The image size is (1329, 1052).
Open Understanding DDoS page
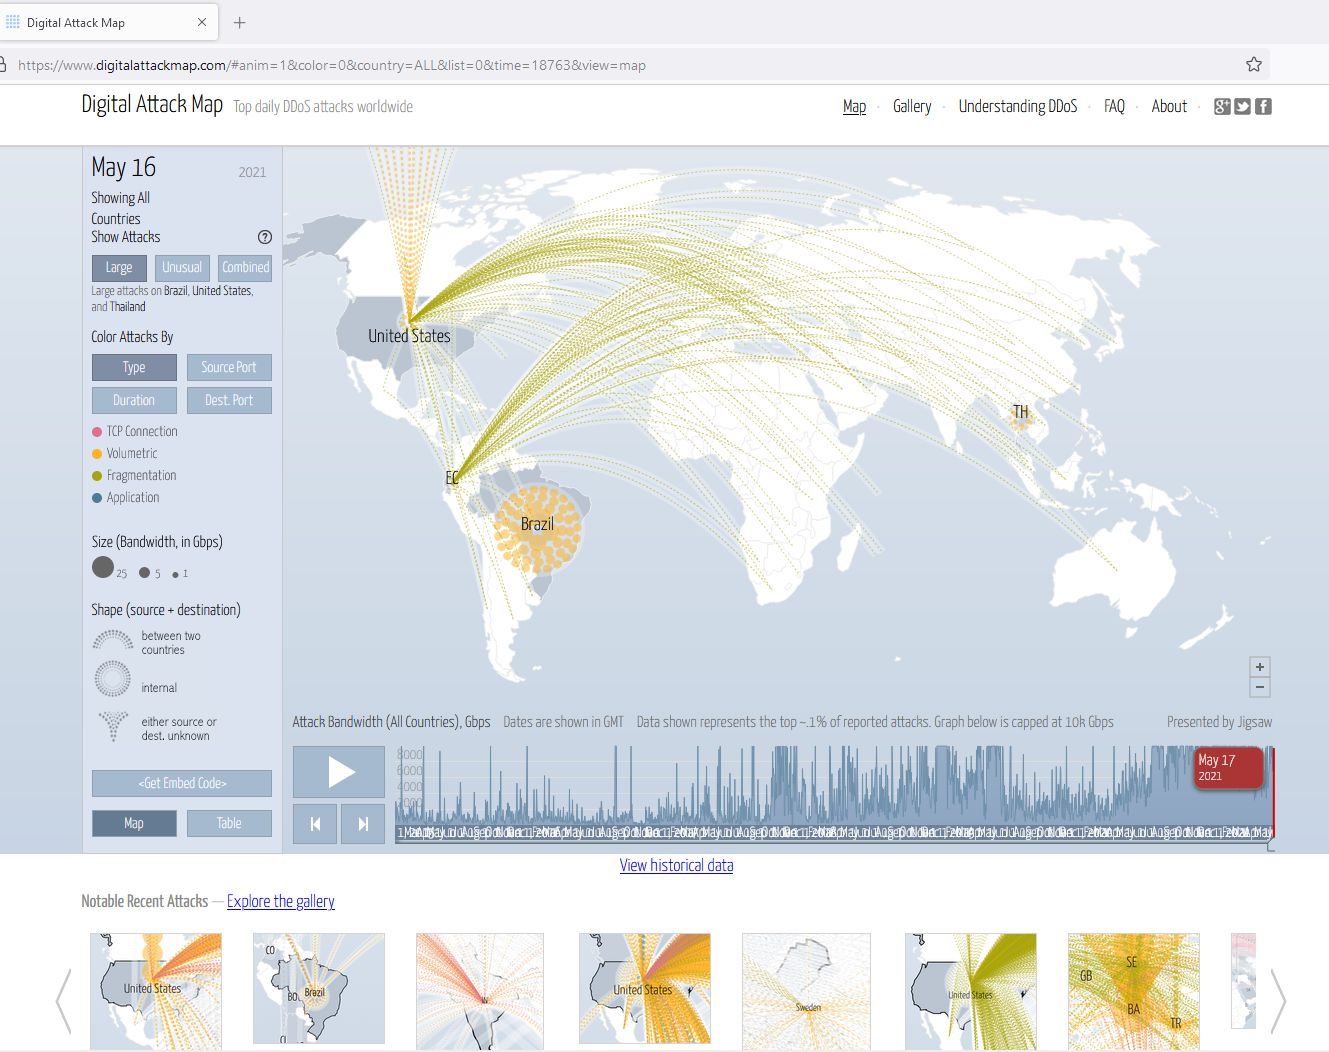pos(1018,106)
